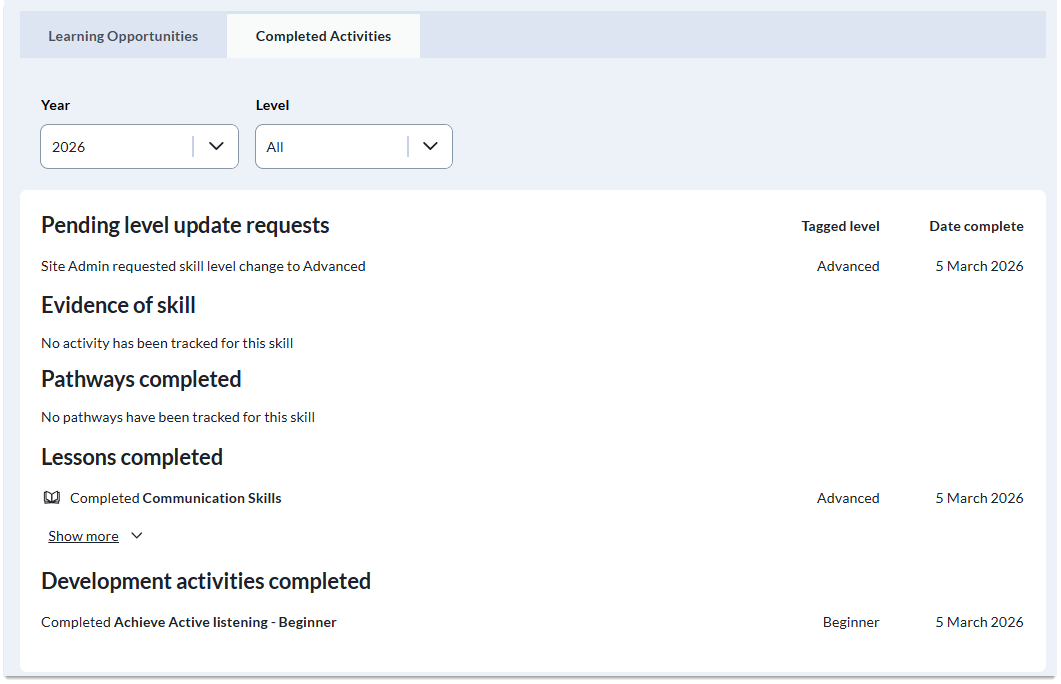
Task: Click the Year field showing 2026
Action: 115,147
